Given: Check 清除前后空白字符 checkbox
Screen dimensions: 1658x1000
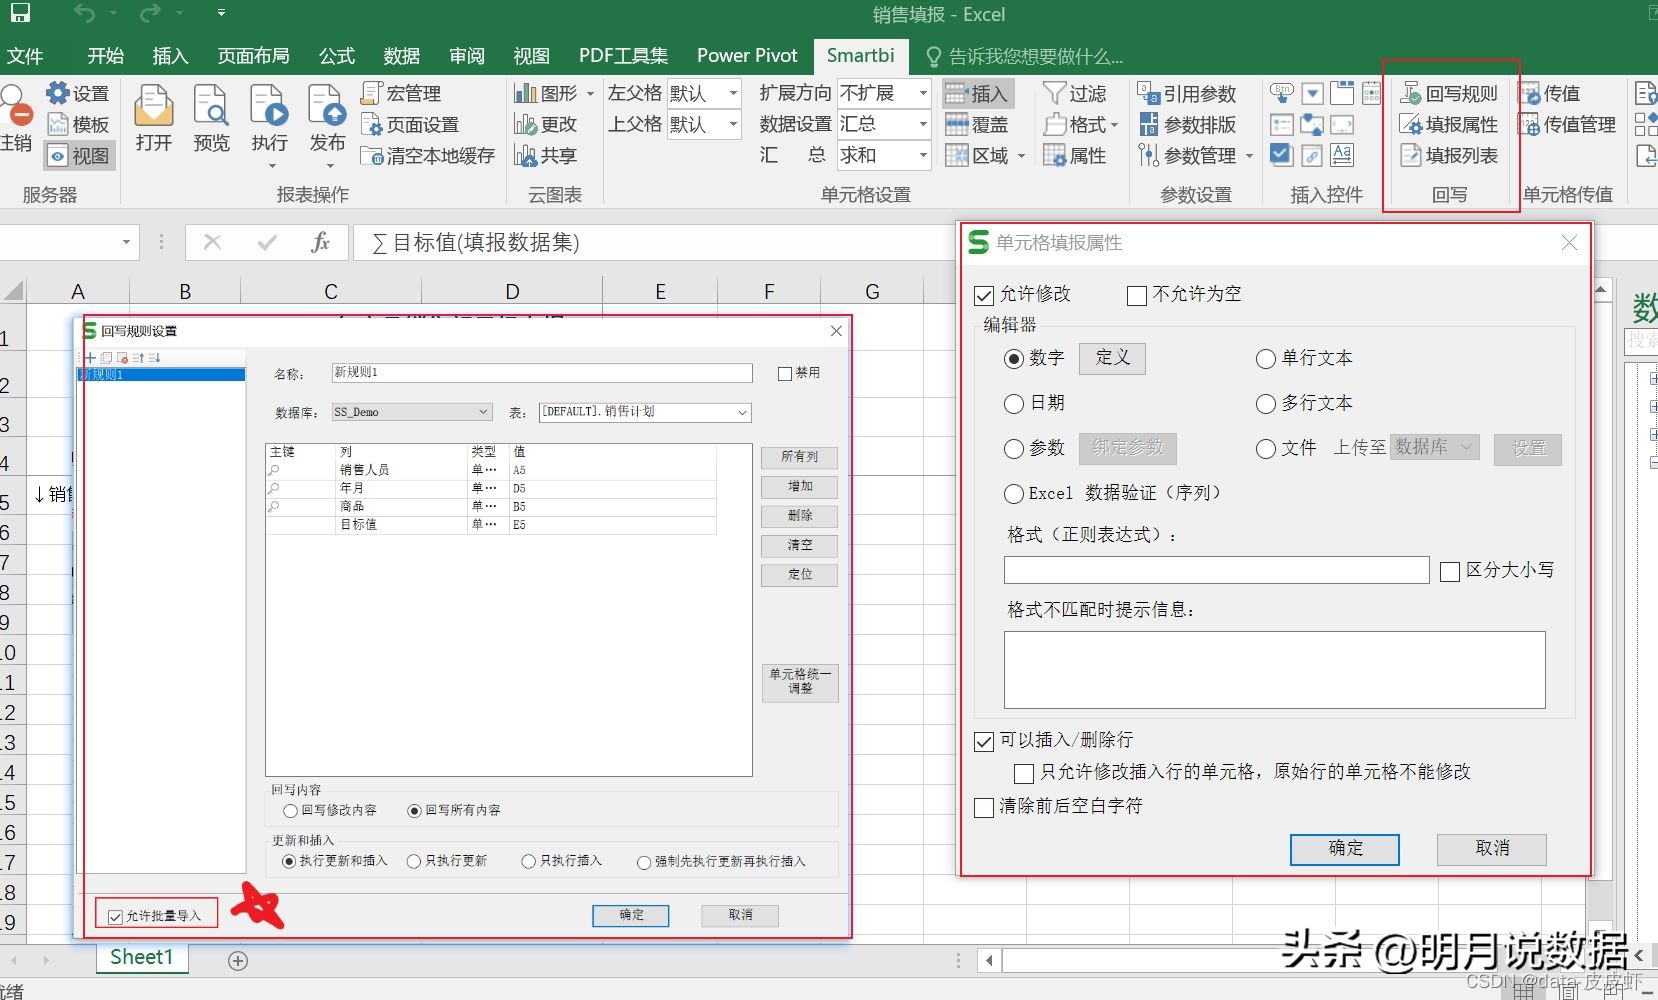Looking at the screenshot, I should point(984,807).
